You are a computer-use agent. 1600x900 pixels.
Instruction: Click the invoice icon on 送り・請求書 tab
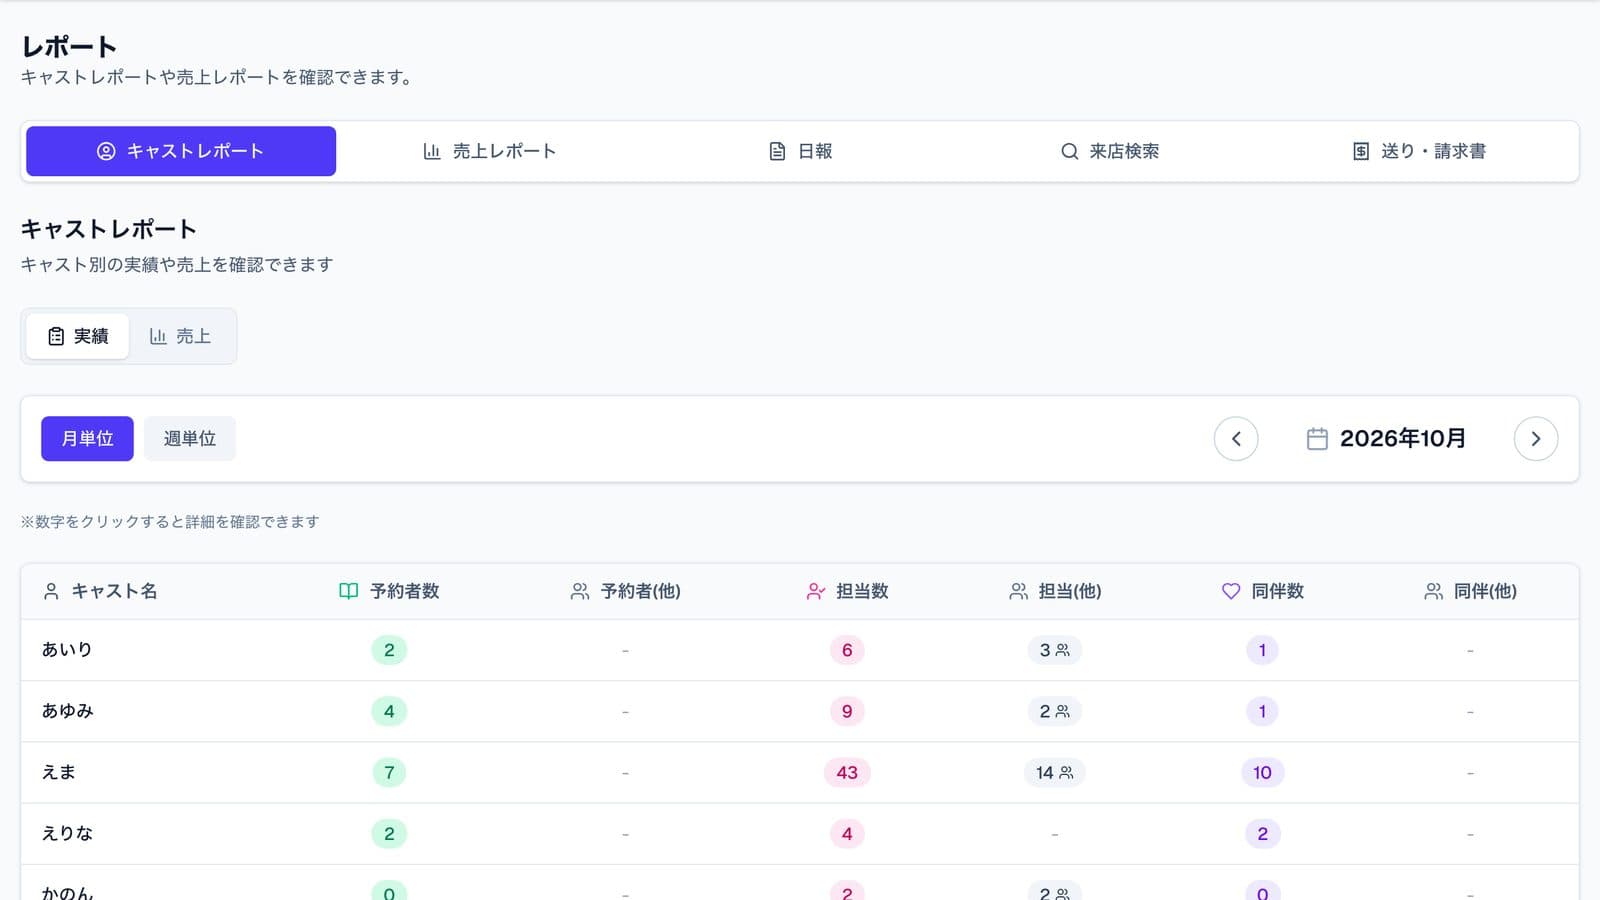coord(1361,151)
